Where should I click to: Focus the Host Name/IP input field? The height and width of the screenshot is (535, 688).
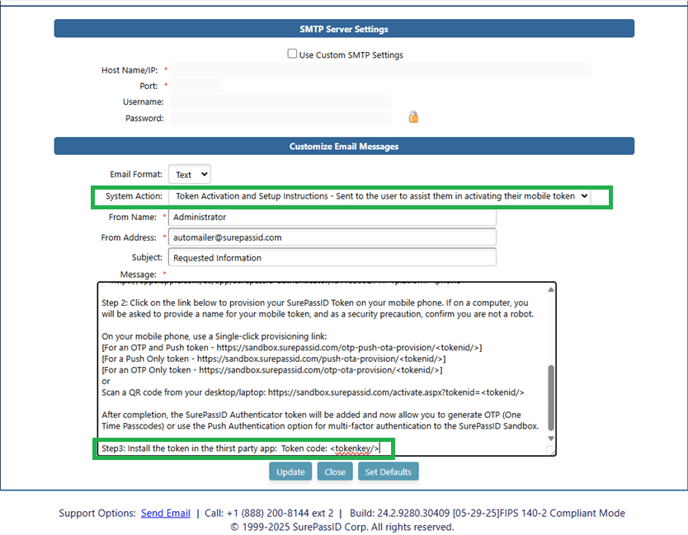[x=380, y=70]
